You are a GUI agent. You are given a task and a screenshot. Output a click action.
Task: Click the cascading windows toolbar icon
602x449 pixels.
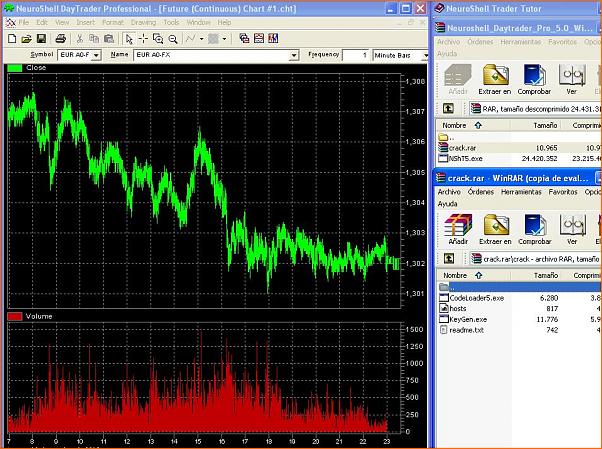[x=244, y=38]
